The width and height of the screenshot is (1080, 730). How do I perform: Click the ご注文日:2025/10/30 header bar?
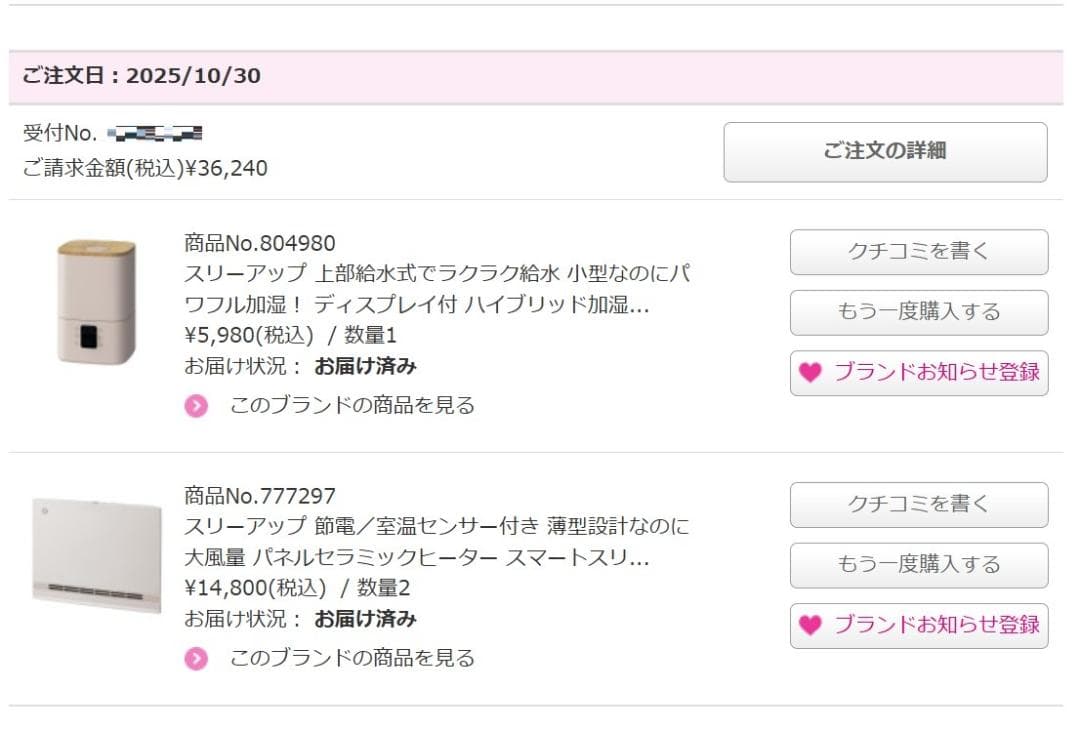coord(535,76)
